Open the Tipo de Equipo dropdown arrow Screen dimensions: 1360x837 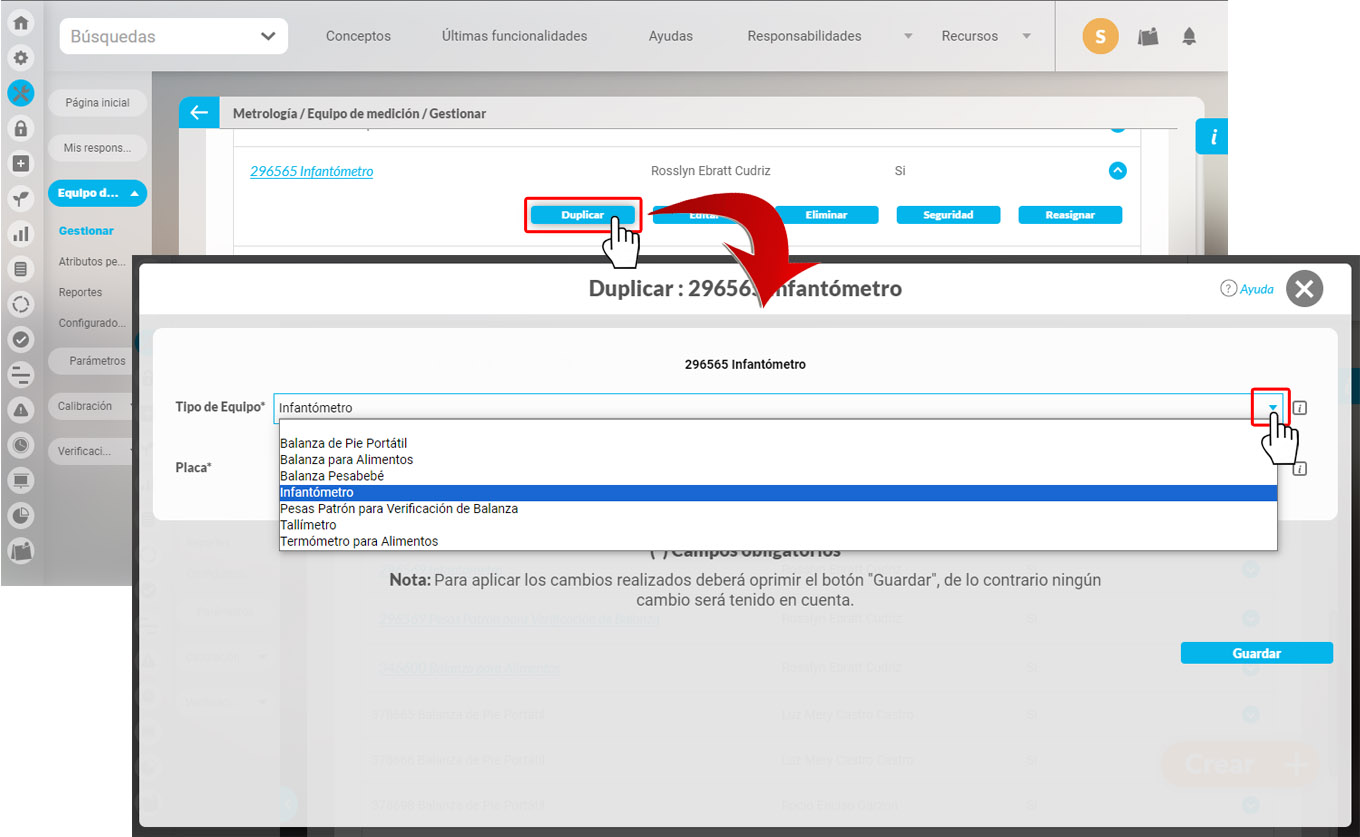click(1272, 408)
